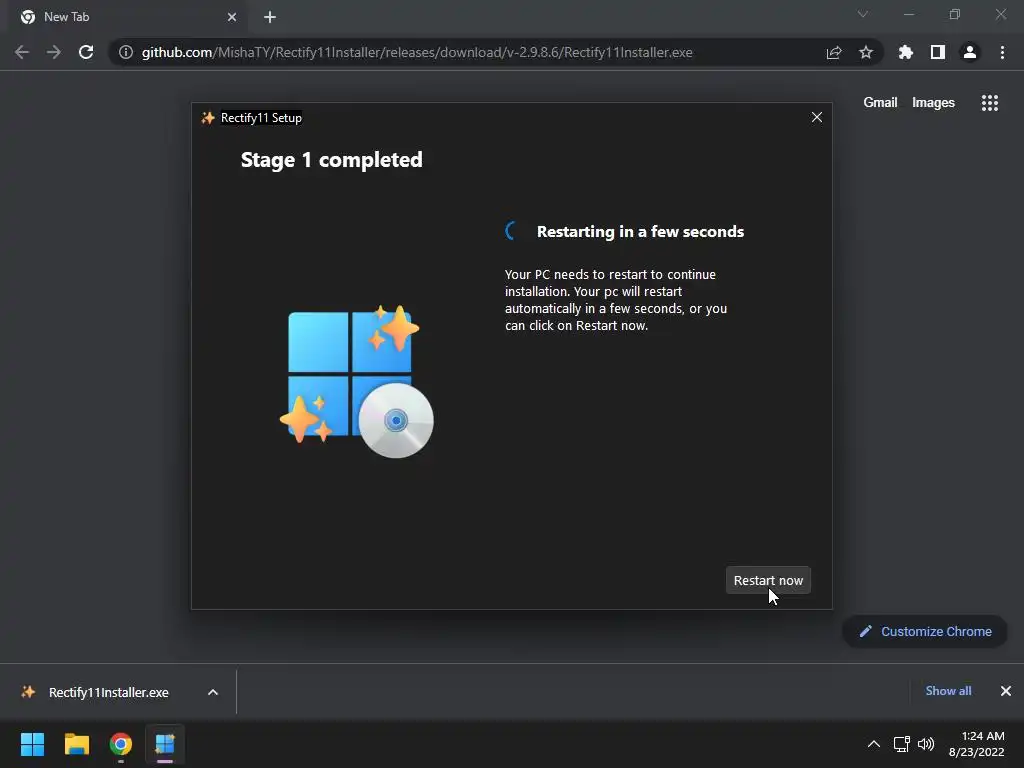Open Chrome side panel icon
Screen dimensions: 1024x768
(x=938, y=52)
